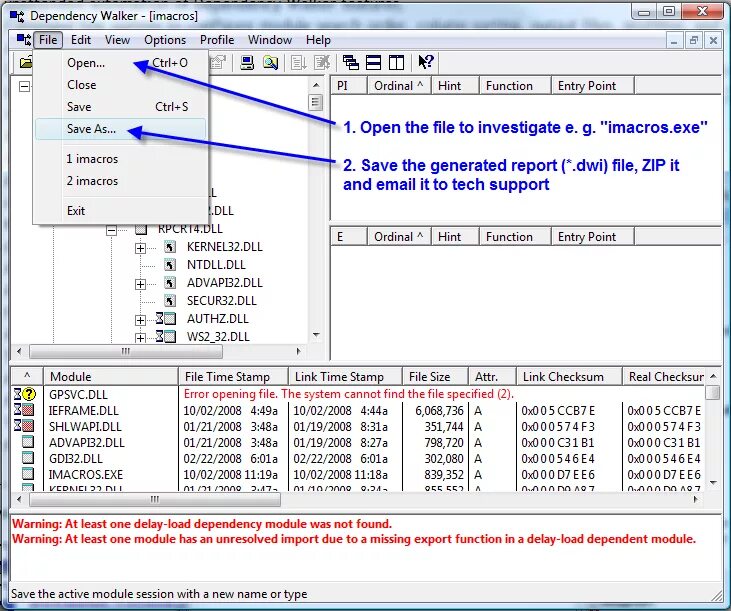731x611 pixels.
Task: Sort by File Size column header
Action: [x=435, y=377]
